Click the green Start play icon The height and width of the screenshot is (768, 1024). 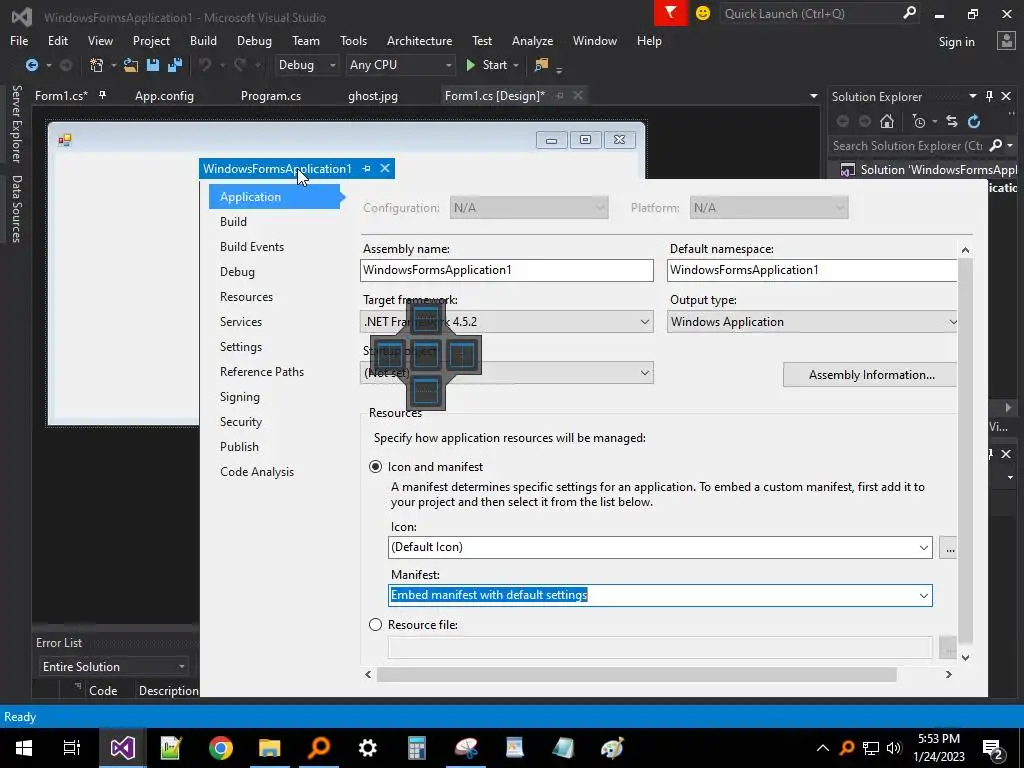470,65
